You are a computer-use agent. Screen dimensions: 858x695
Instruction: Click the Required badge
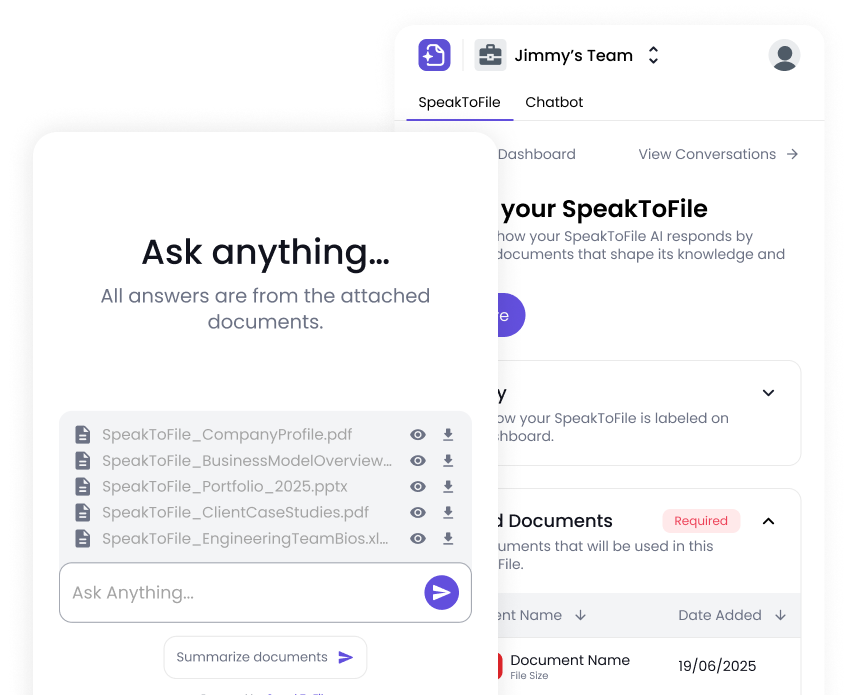701,521
